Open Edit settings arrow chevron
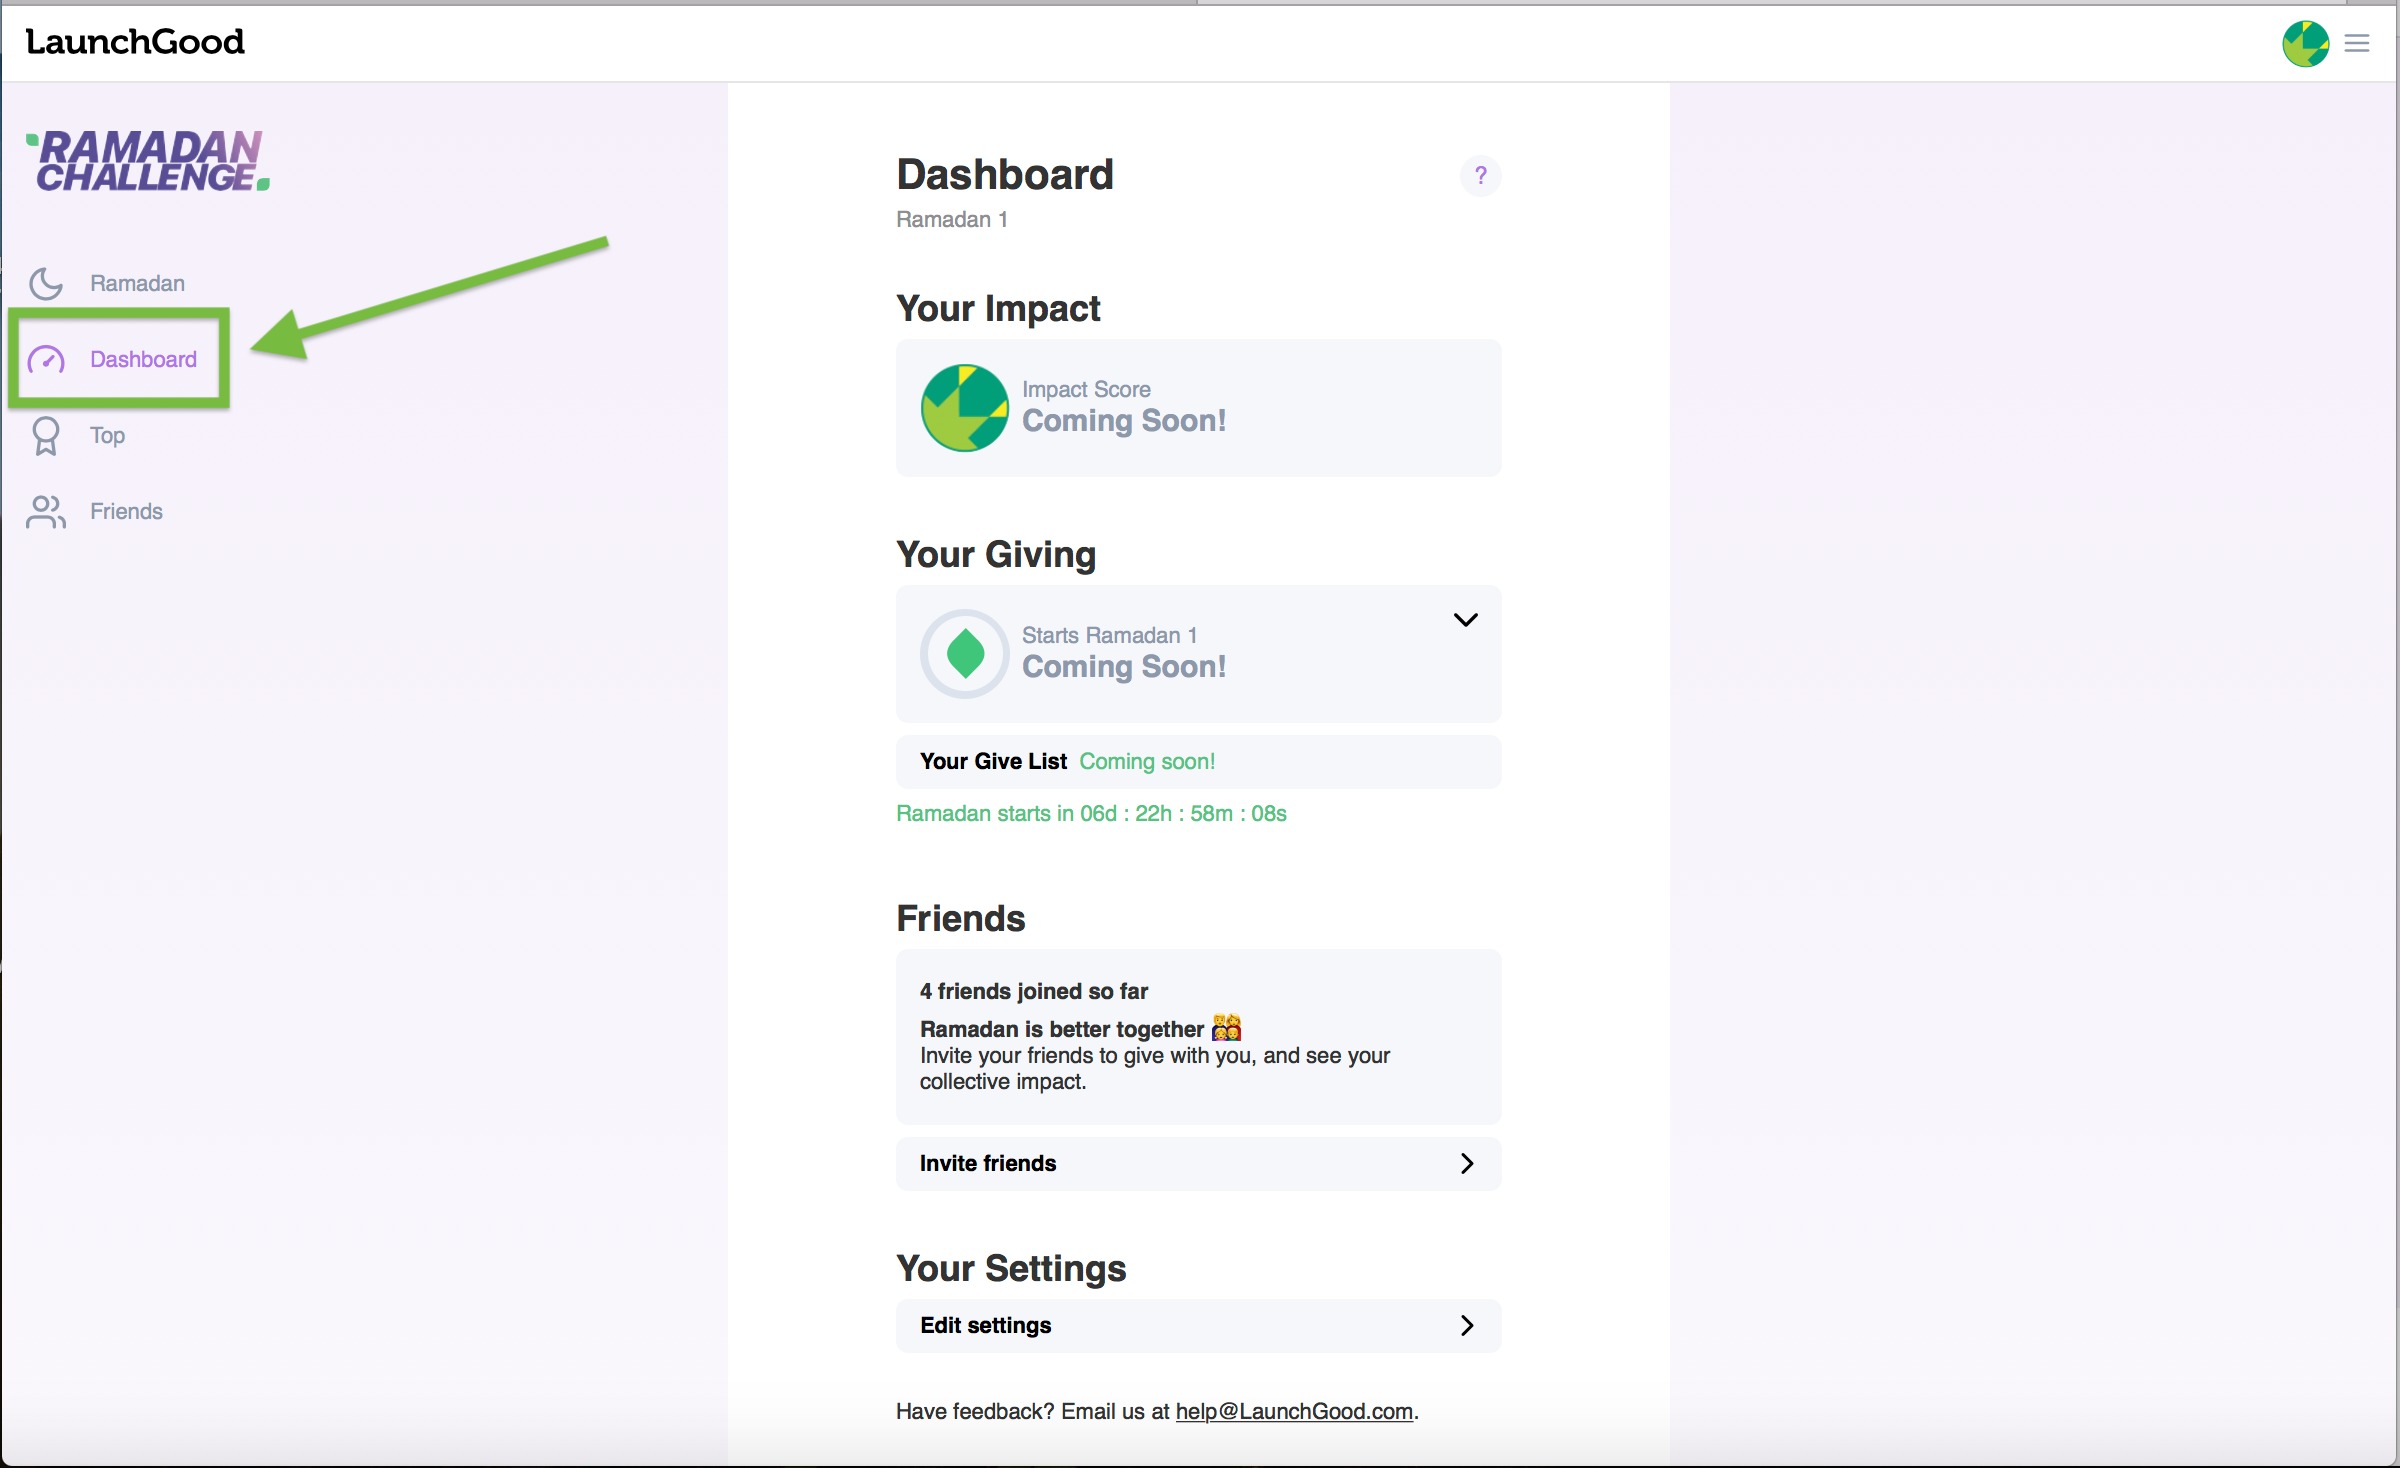 (x=1466, y=1325)
